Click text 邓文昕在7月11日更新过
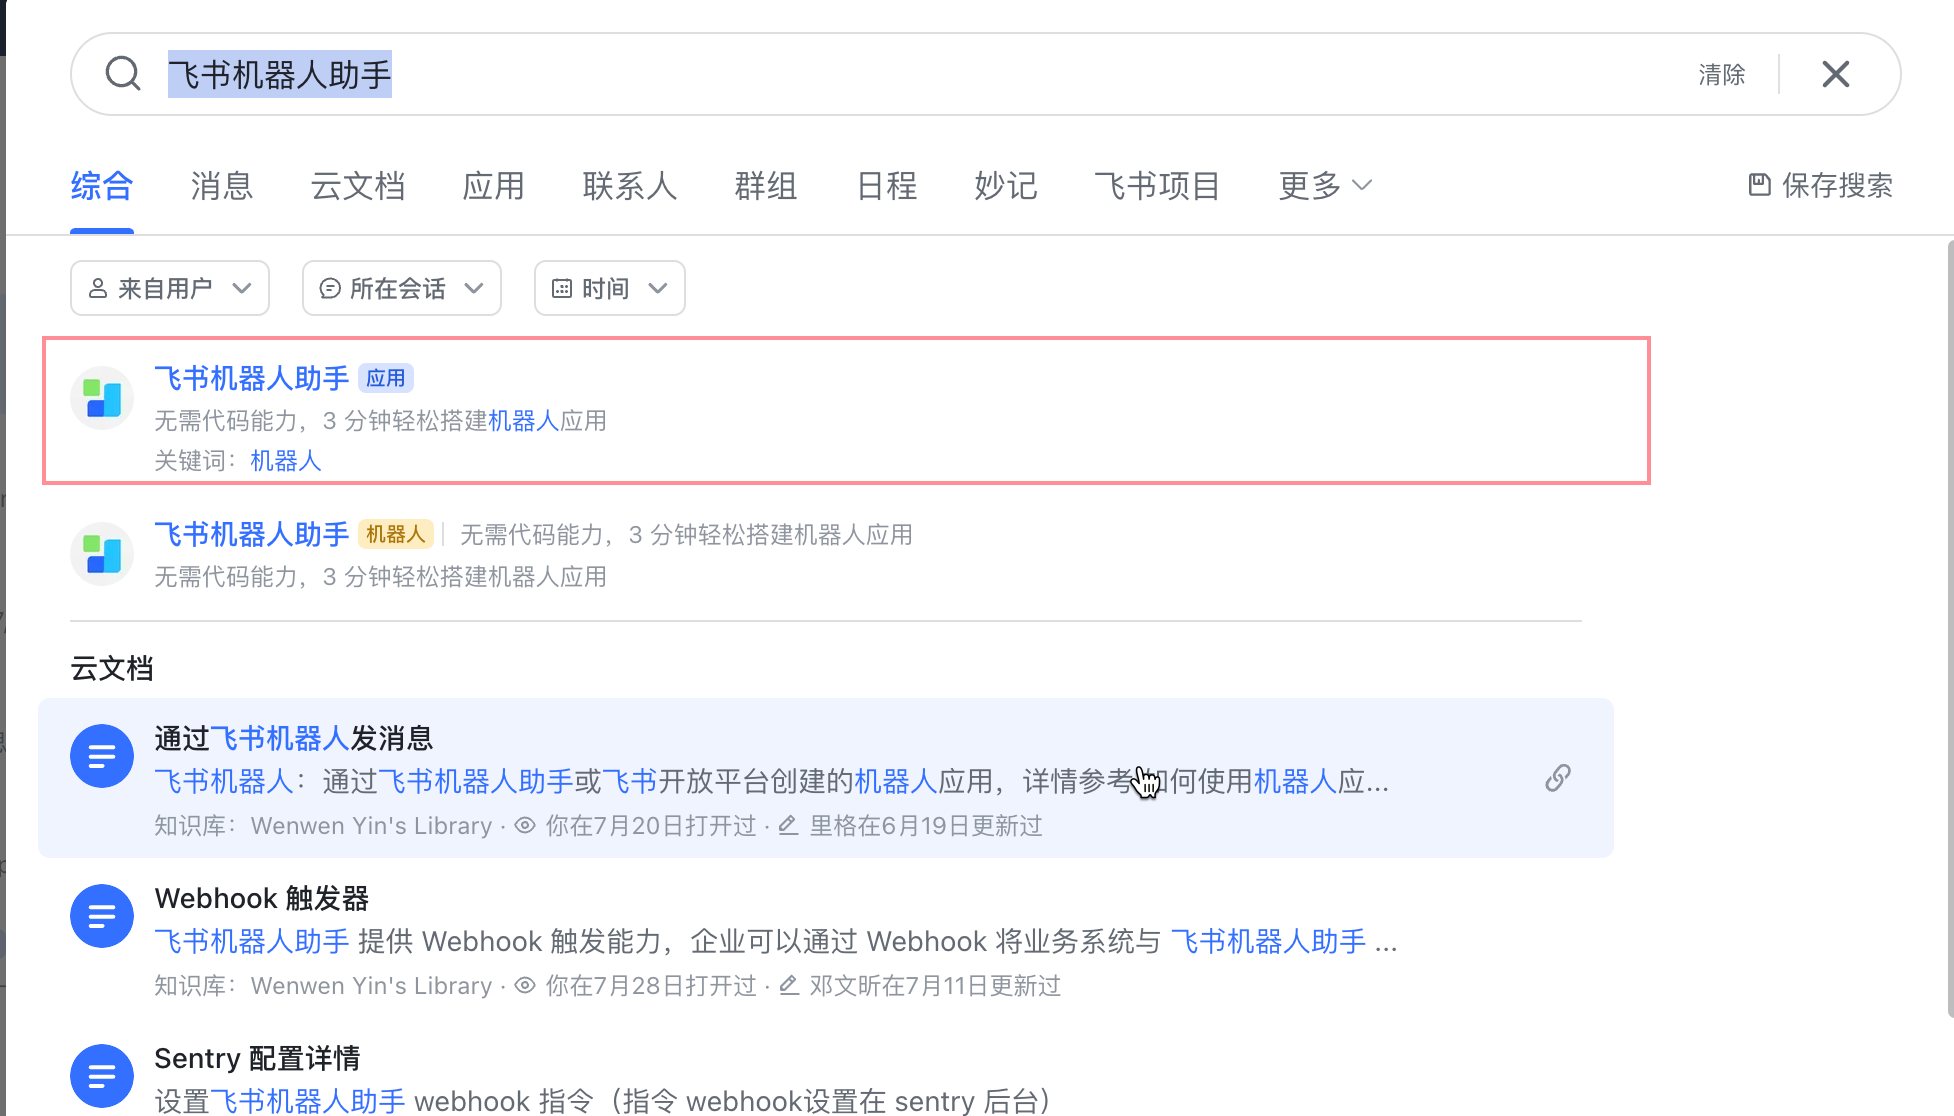This screenshot has height=1116, width=1954. [x=935, y=986]
